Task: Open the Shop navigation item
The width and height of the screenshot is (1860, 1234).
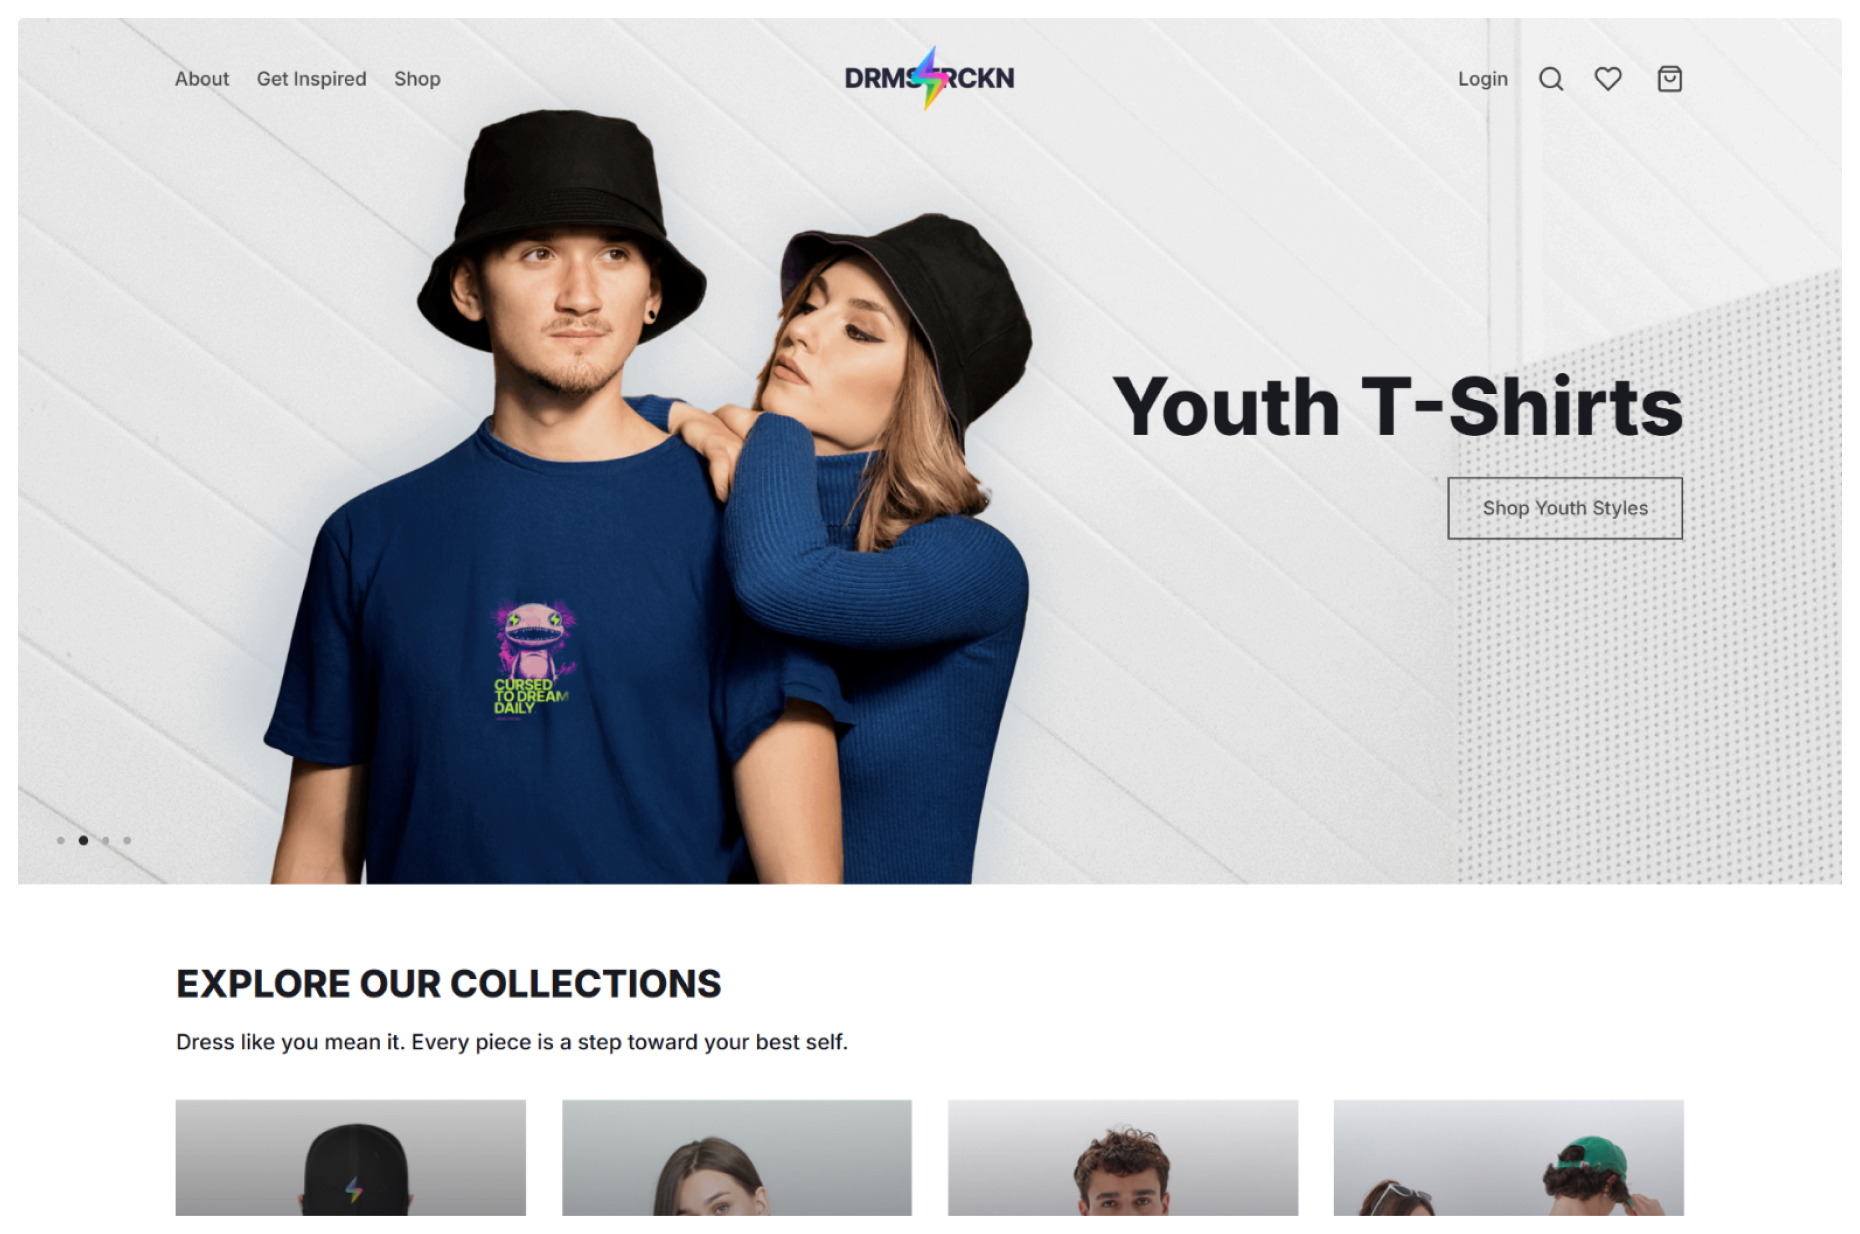Action: click(x=417, y=79)
